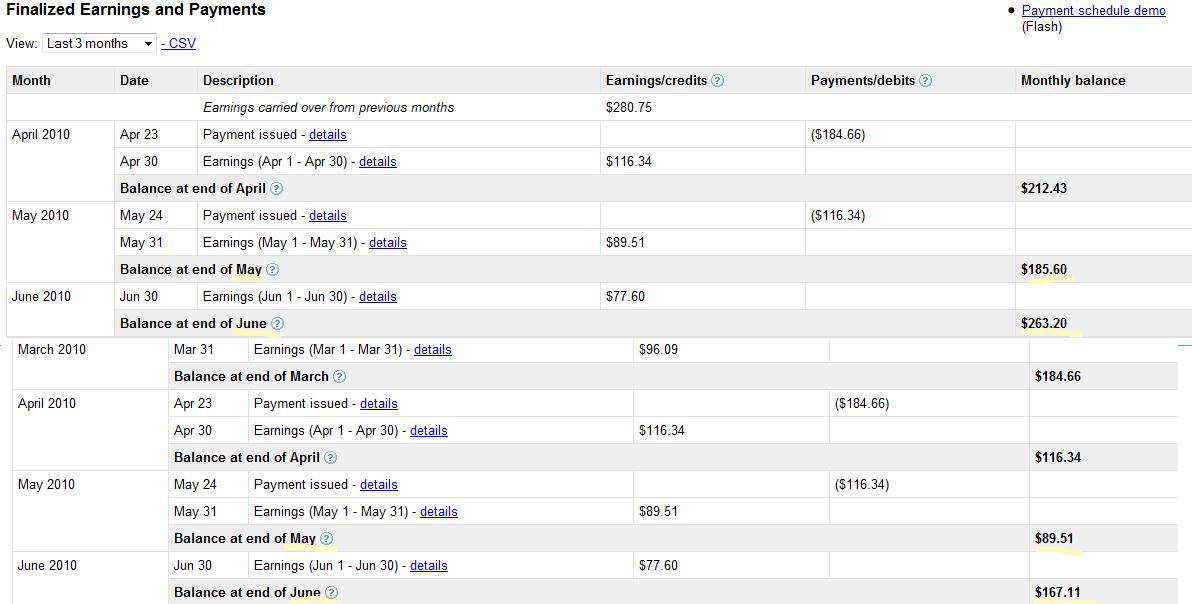This screenshot has width=1192, height=604.
Task: Open the View period dropdown showing Last 3 months
Action: click(x=100, y=43)
